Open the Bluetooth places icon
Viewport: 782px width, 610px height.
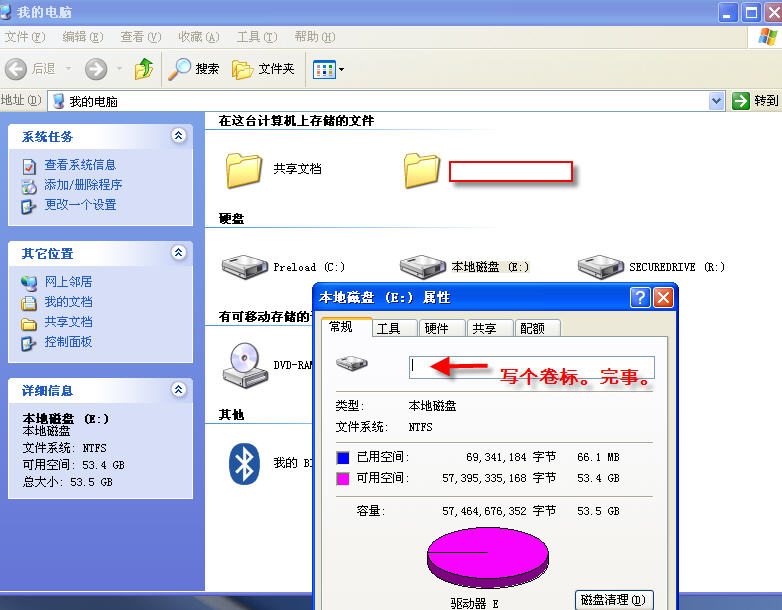[244, 463]
